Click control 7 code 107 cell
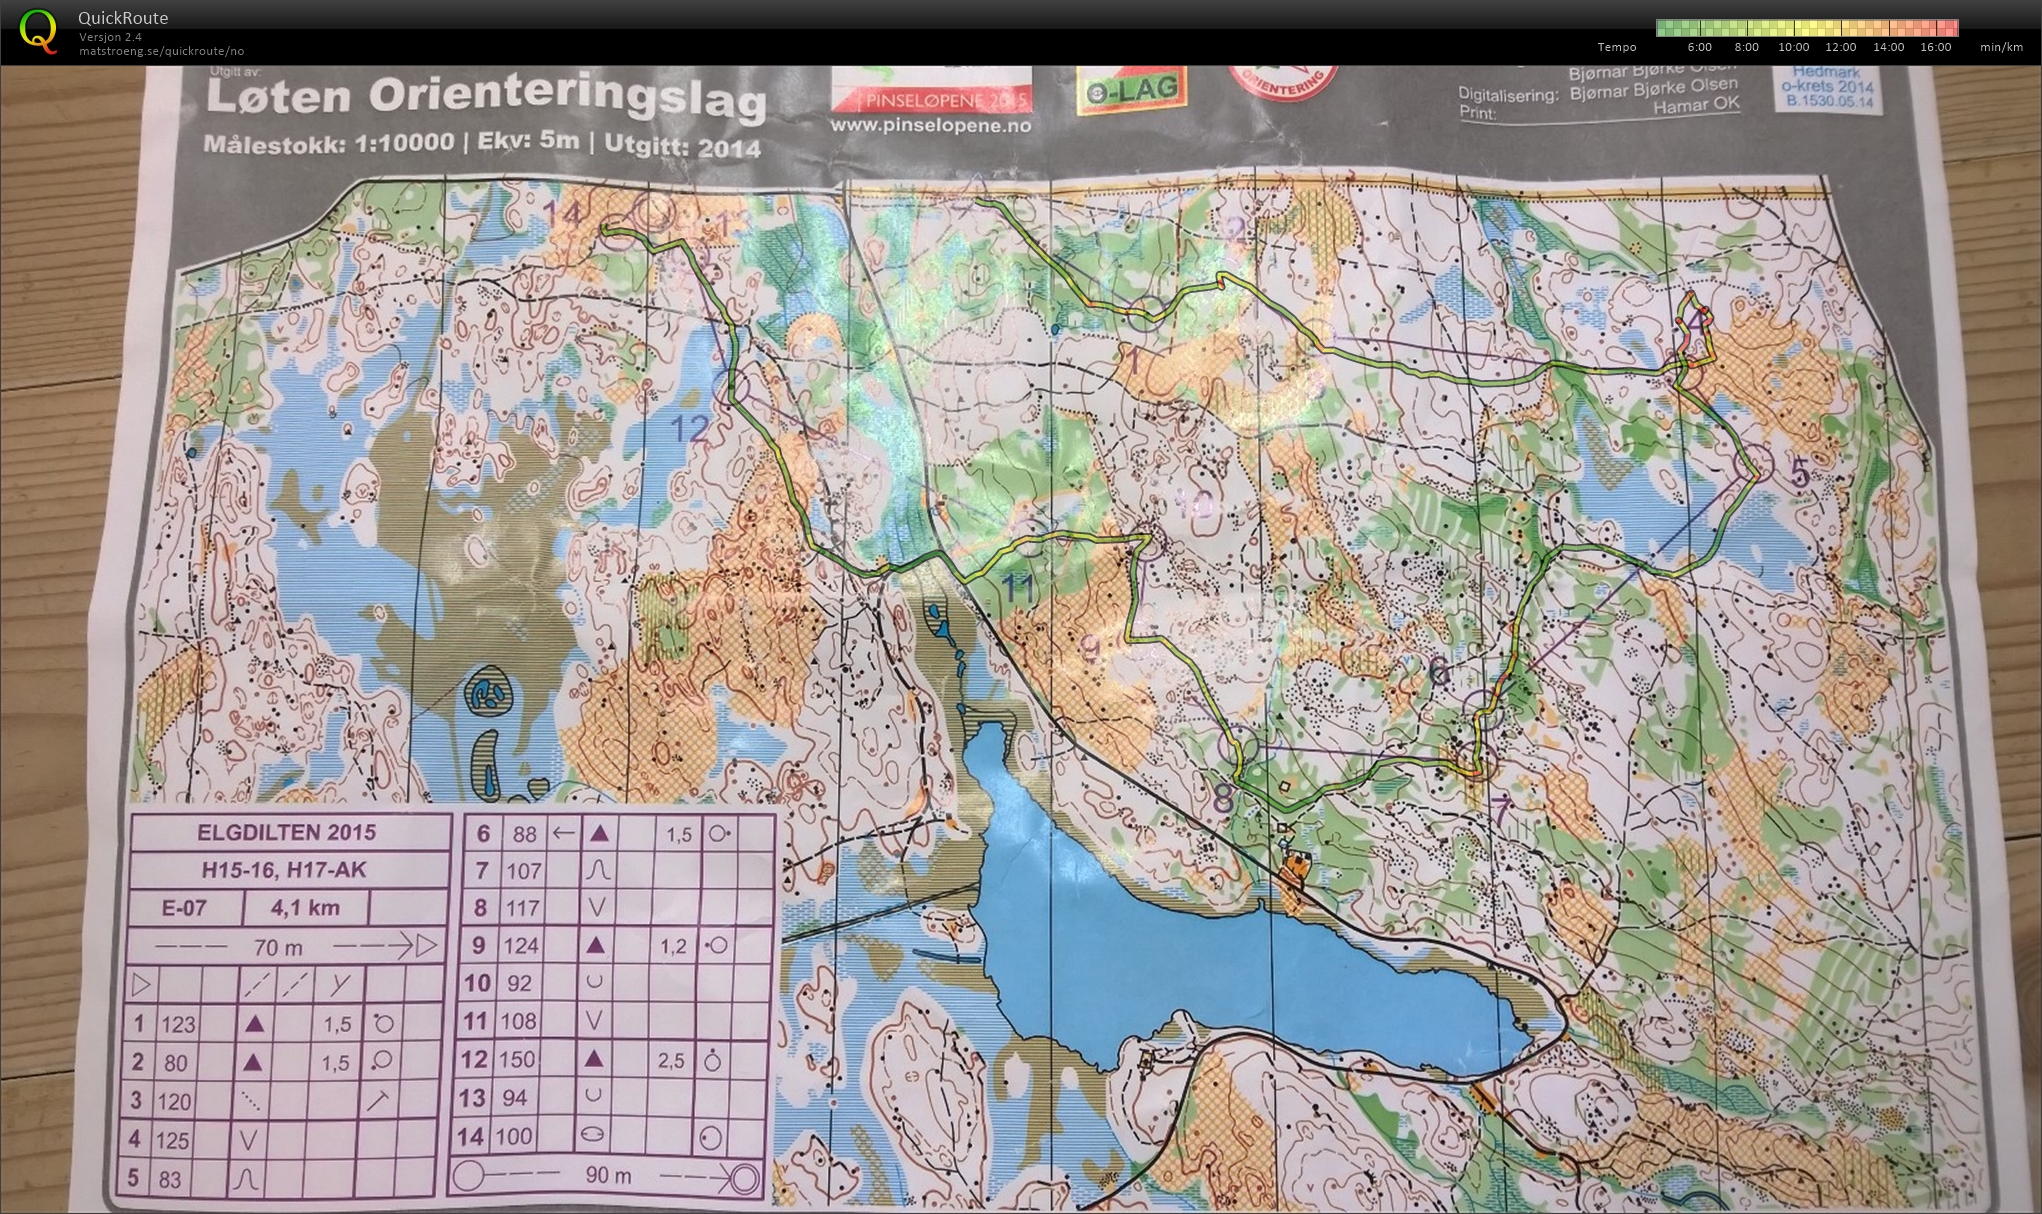Screen dimensions: 2042x1214 tap(524, 871)
